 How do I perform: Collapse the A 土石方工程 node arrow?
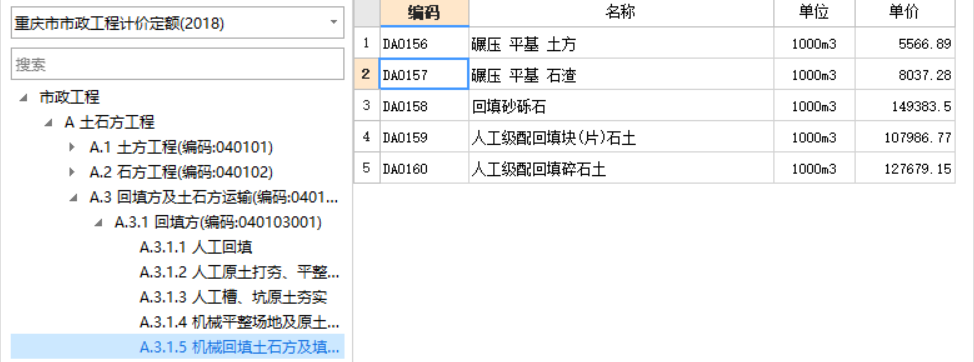click(48, 122)
